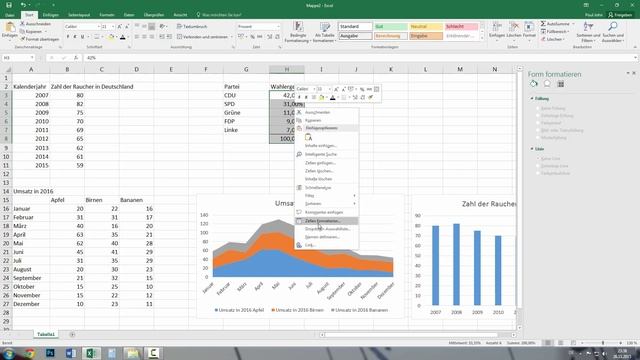Screen dimensions: 640x360
Task: Select first Füllung radio option, Keine Füllung
Action: [538, 108]
